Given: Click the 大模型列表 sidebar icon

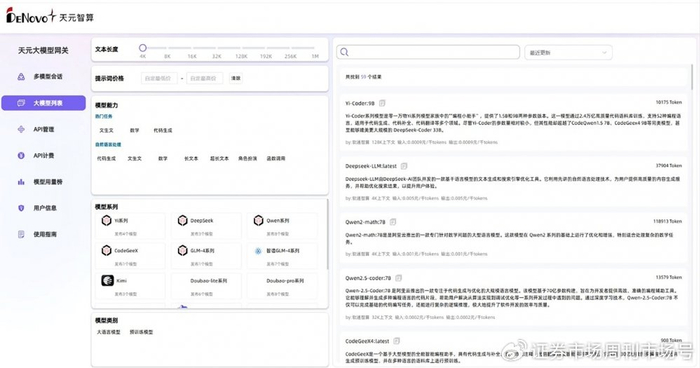Looking at the screenshot, I should tap(21, 103).
